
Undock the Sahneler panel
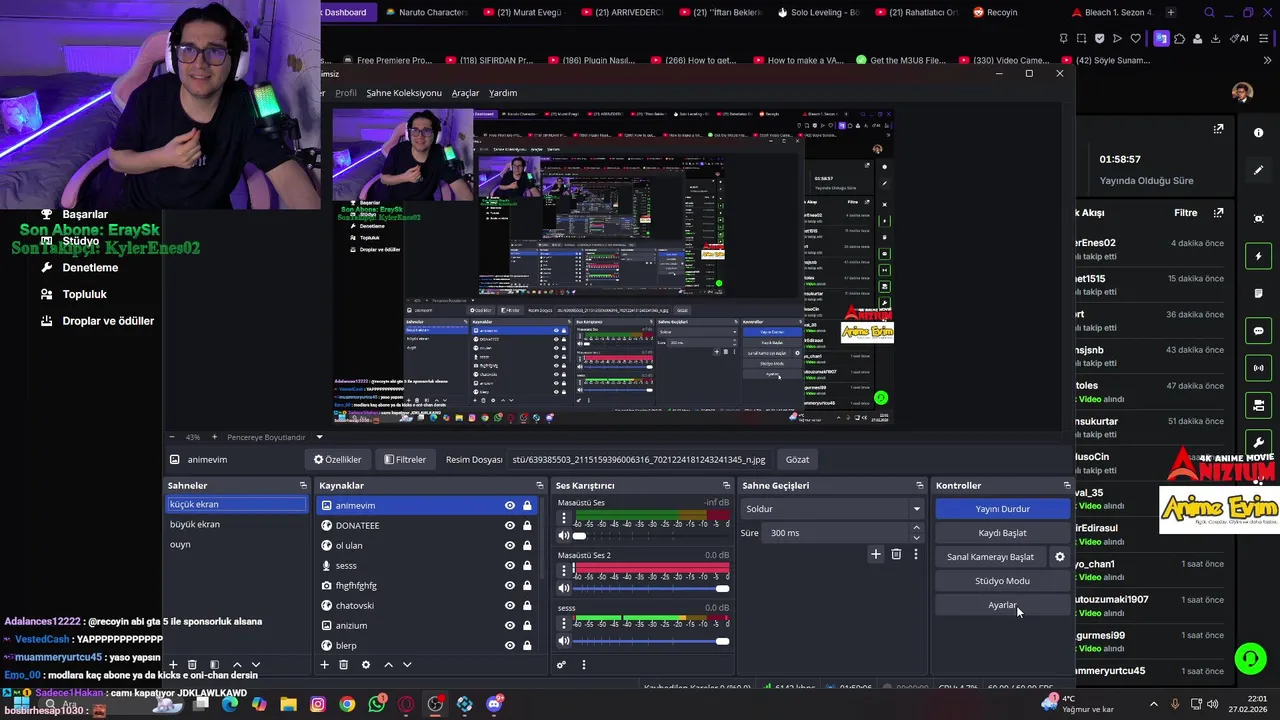(x=303, y=486)
